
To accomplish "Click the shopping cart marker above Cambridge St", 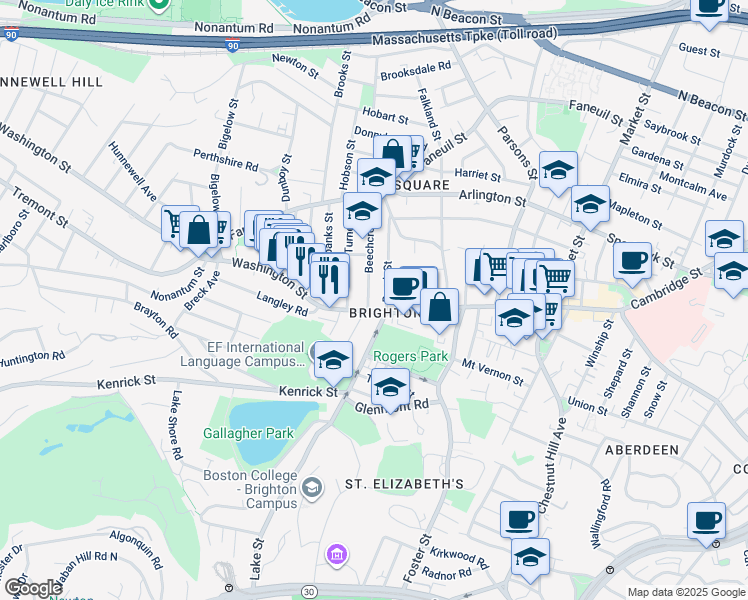I will [x=555, y=279].
